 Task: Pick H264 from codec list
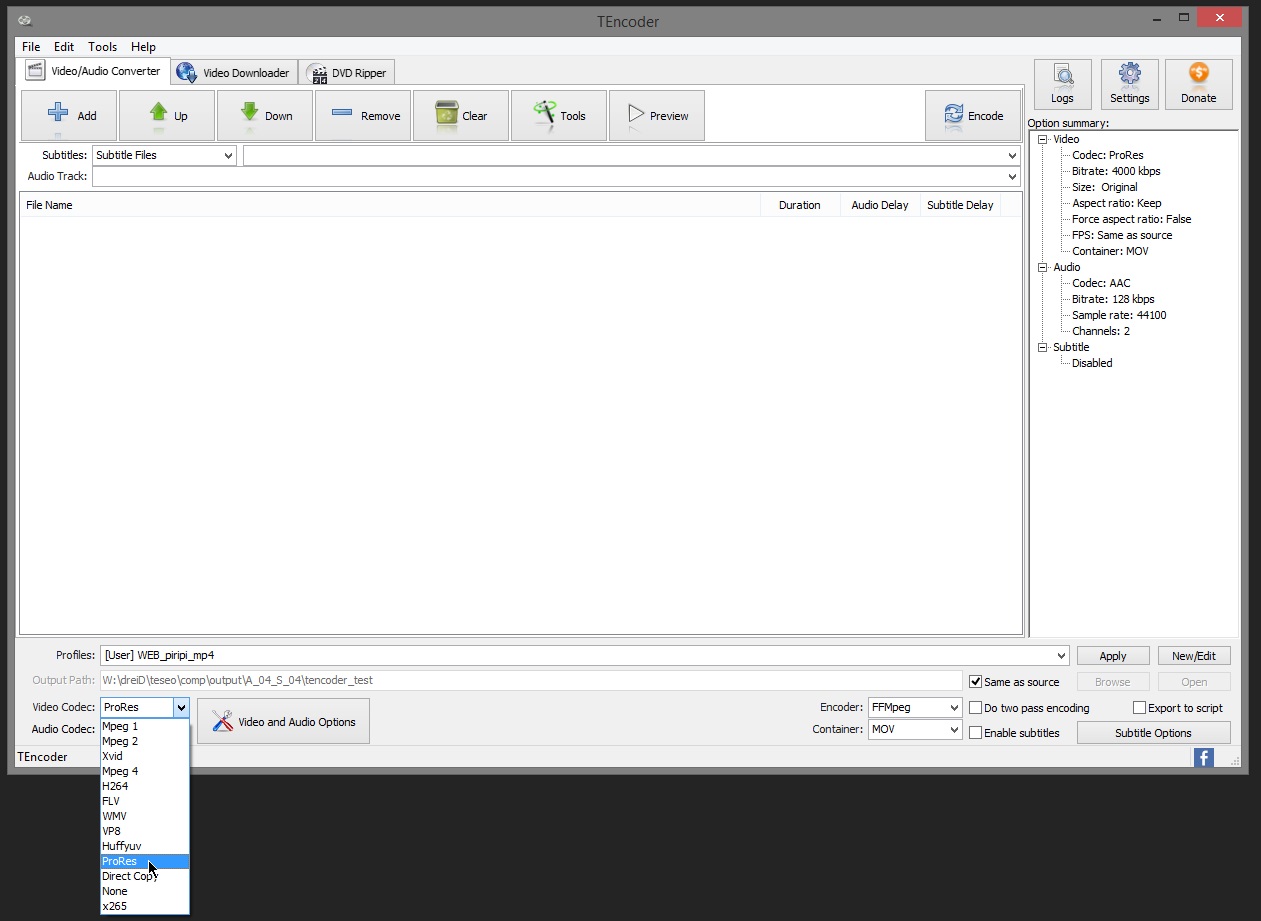pyautogui.click(x=144, y=786)
